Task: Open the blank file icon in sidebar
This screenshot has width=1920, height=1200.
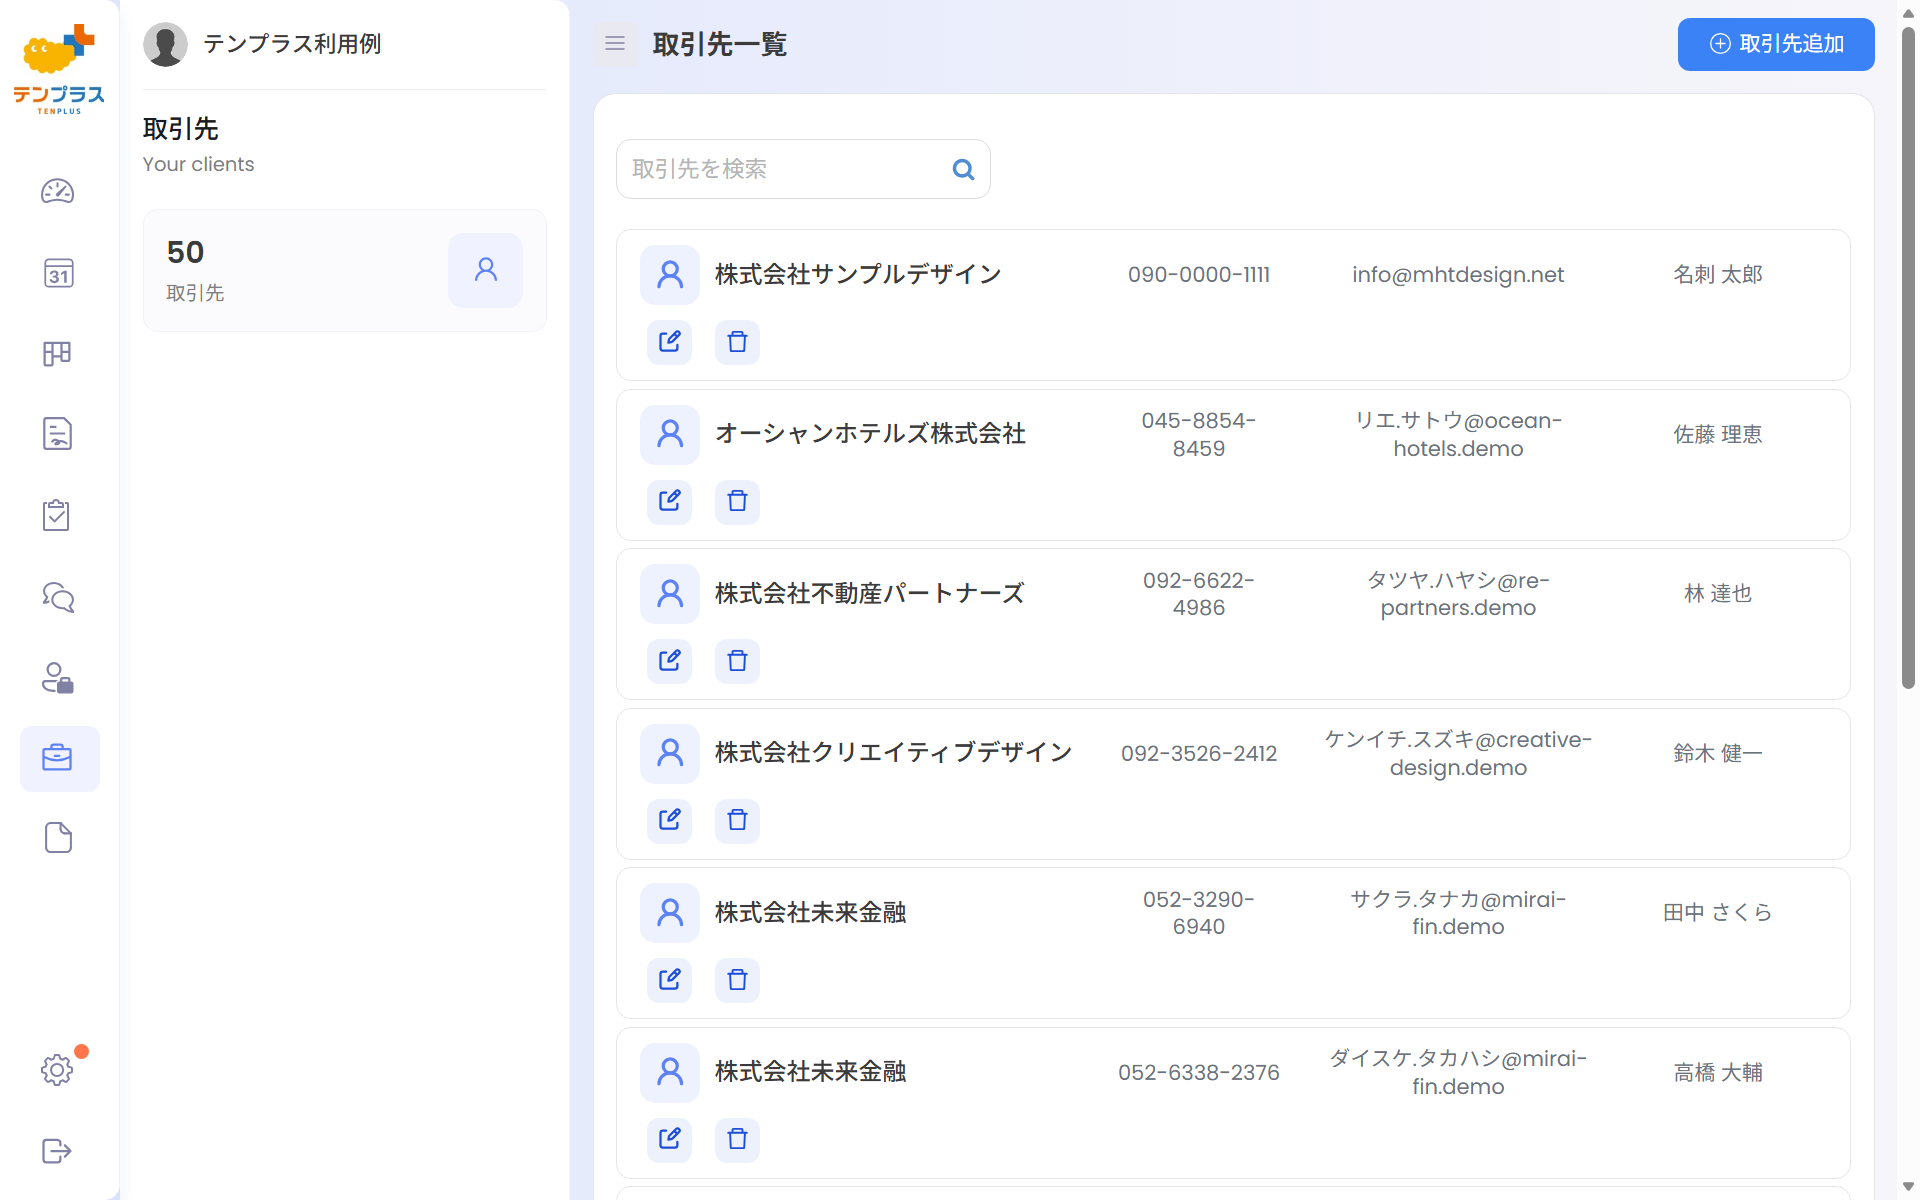Action: (x=58, y=838)
